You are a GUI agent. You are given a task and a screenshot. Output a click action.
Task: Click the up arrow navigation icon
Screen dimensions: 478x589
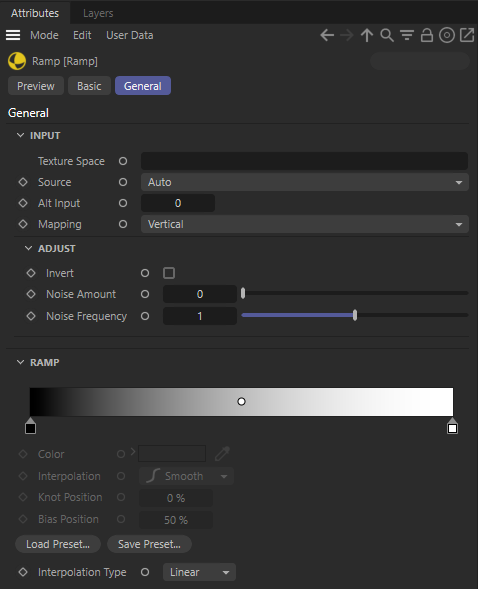coord(367,35)
